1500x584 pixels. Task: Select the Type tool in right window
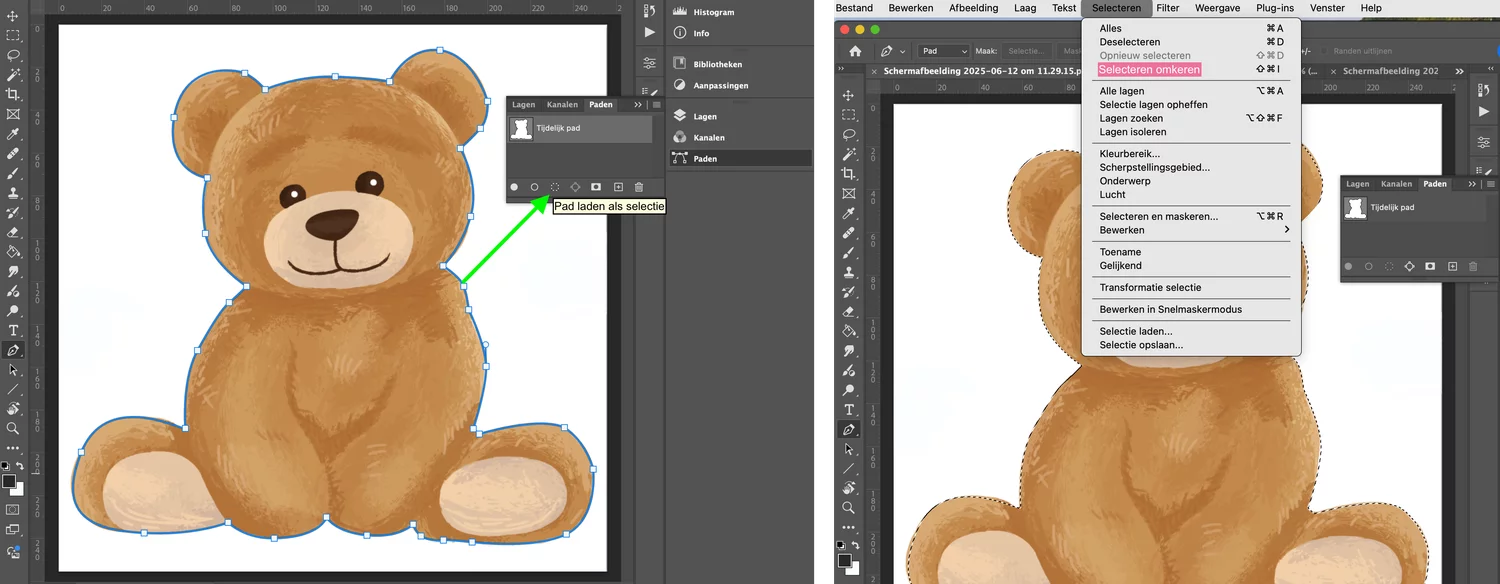pos(849,410)
